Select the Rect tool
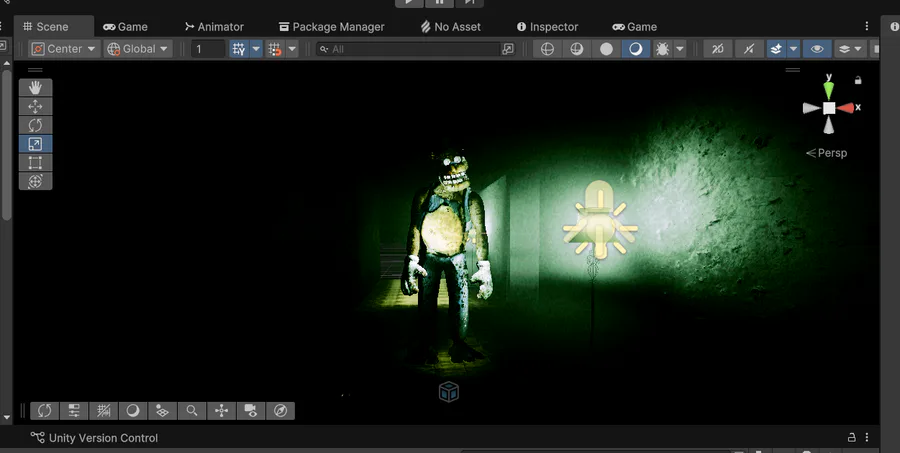 pyautogui.click(x=35, y=162)
